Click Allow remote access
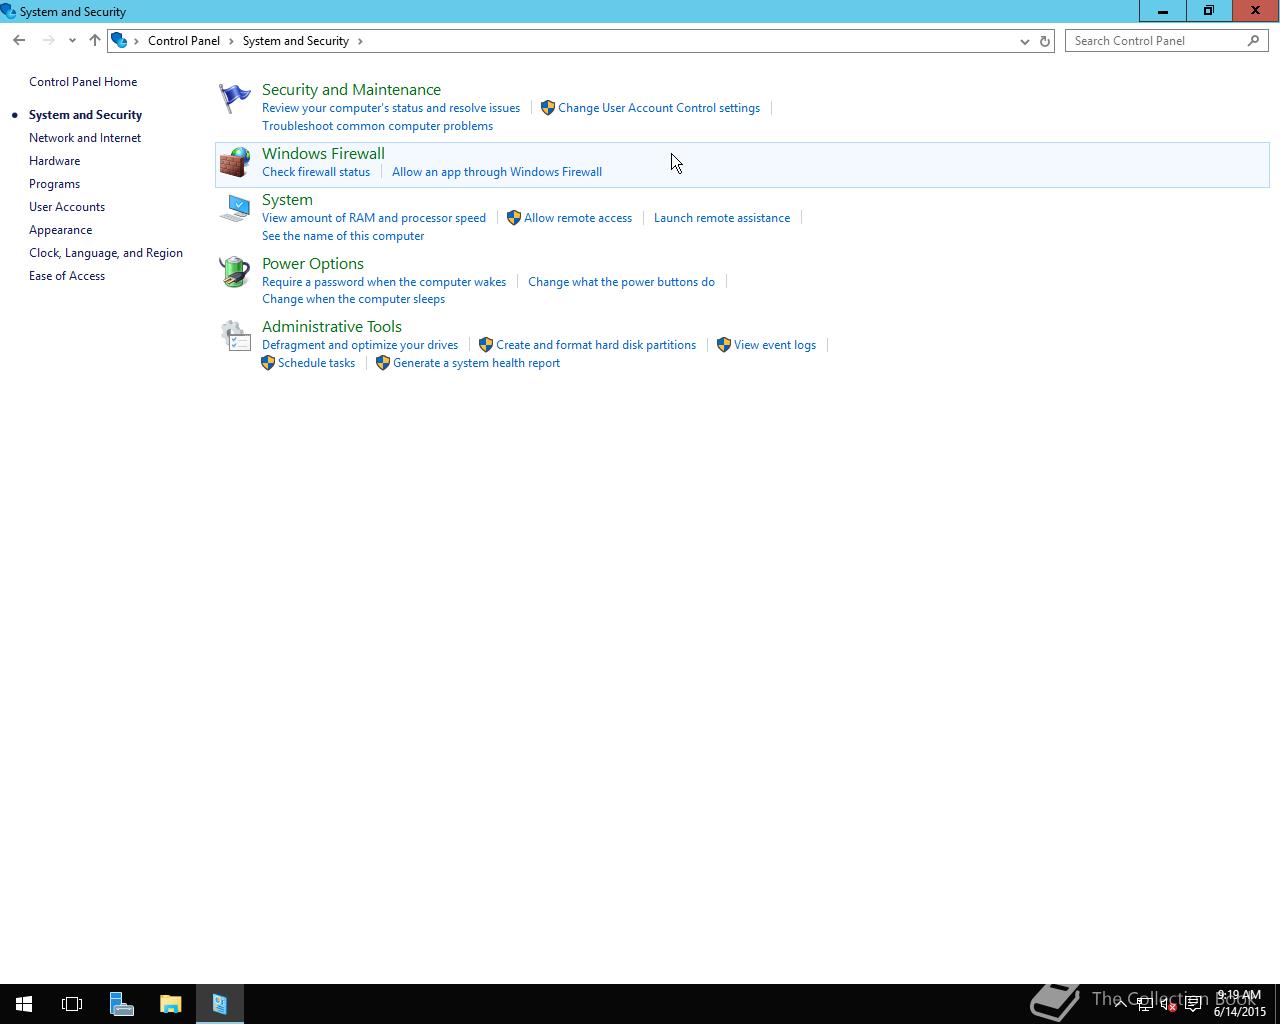 tap(578, 218)
